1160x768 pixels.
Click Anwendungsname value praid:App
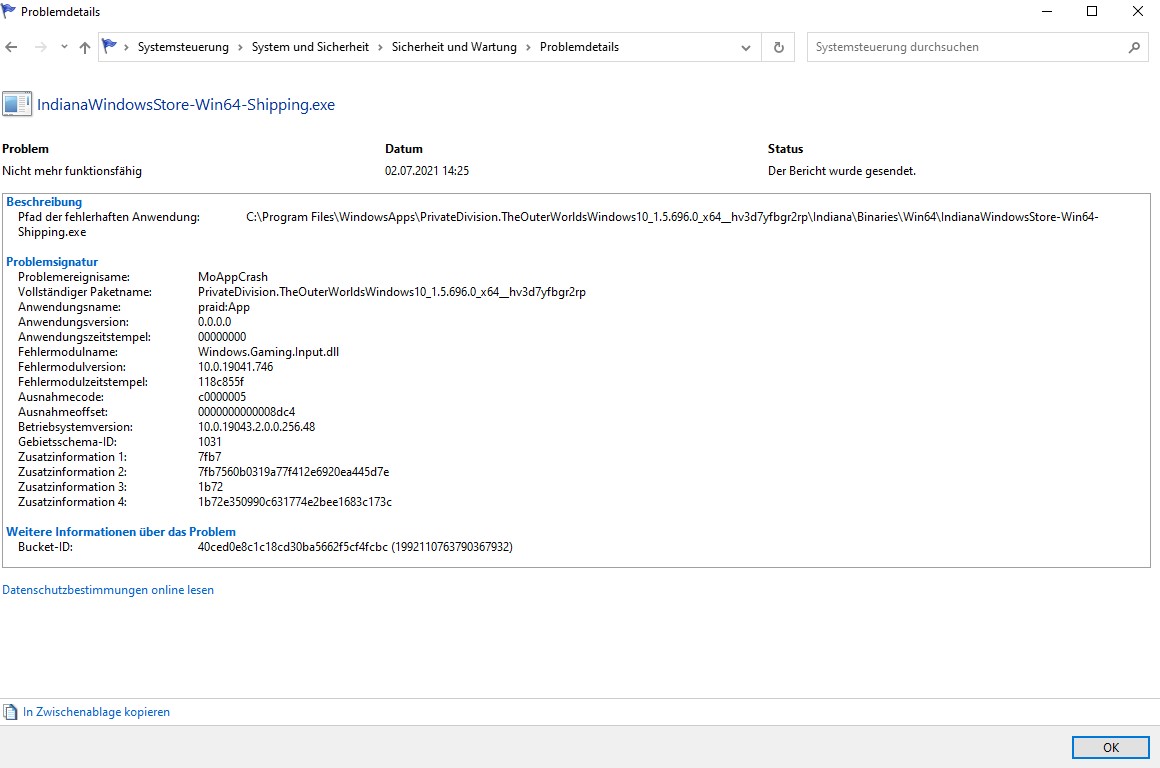coord(224,307)
